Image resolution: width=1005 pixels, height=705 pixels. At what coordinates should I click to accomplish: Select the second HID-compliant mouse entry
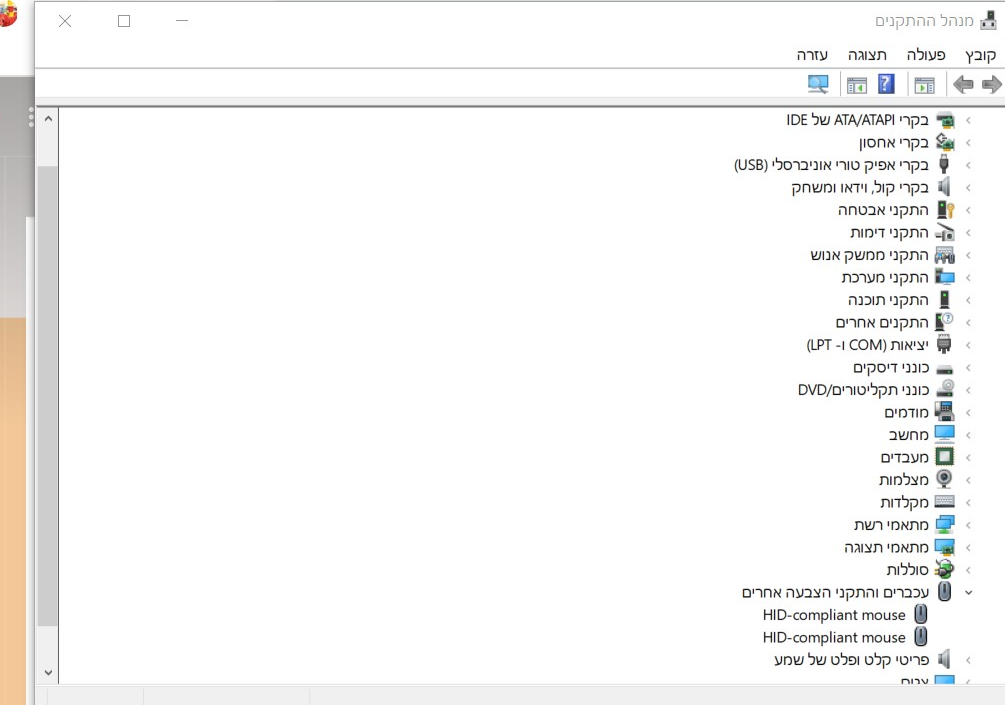(834, 637)
